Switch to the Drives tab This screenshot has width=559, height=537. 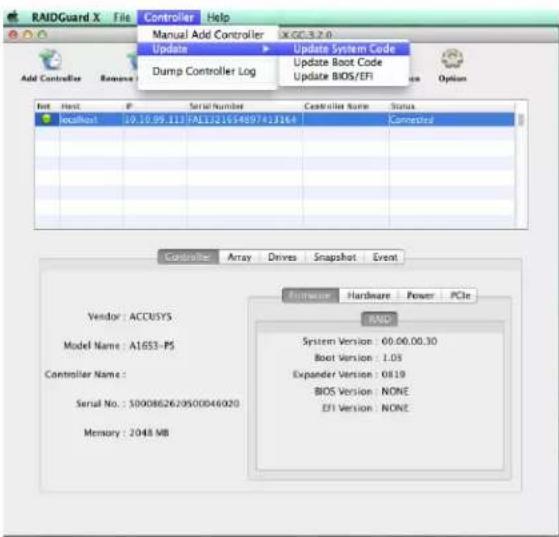click(282, 257)
